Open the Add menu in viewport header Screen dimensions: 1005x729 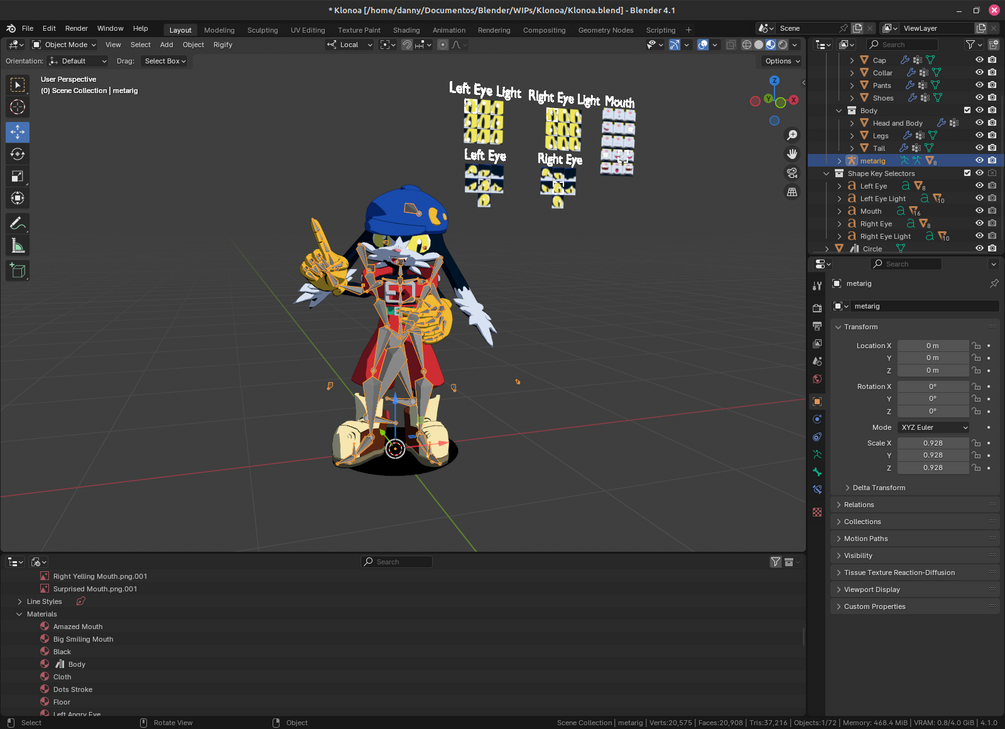(167, 45)
